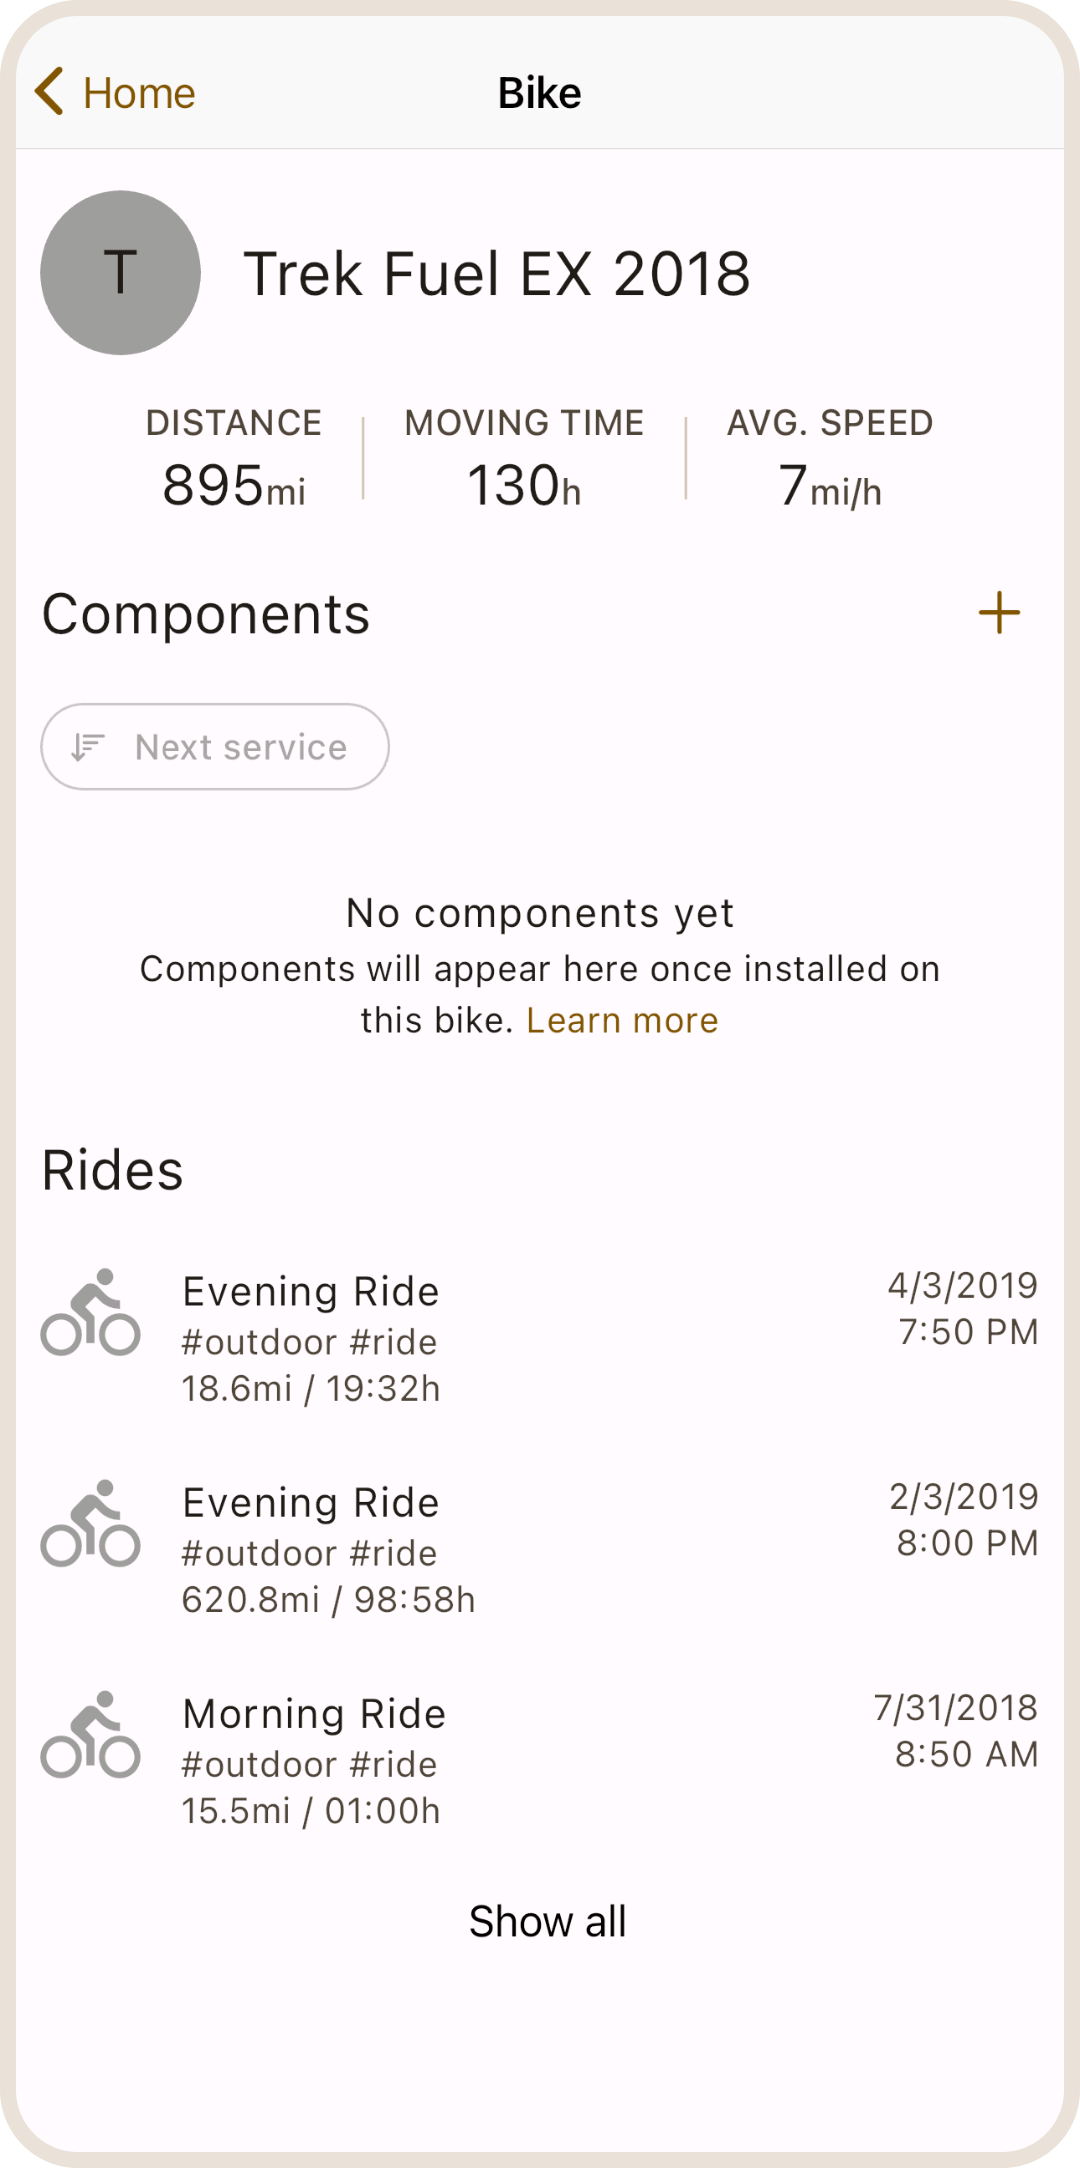Tap the Moving Time 130h stat
The image size is (1080, 2168).
(x=524, y=459)
